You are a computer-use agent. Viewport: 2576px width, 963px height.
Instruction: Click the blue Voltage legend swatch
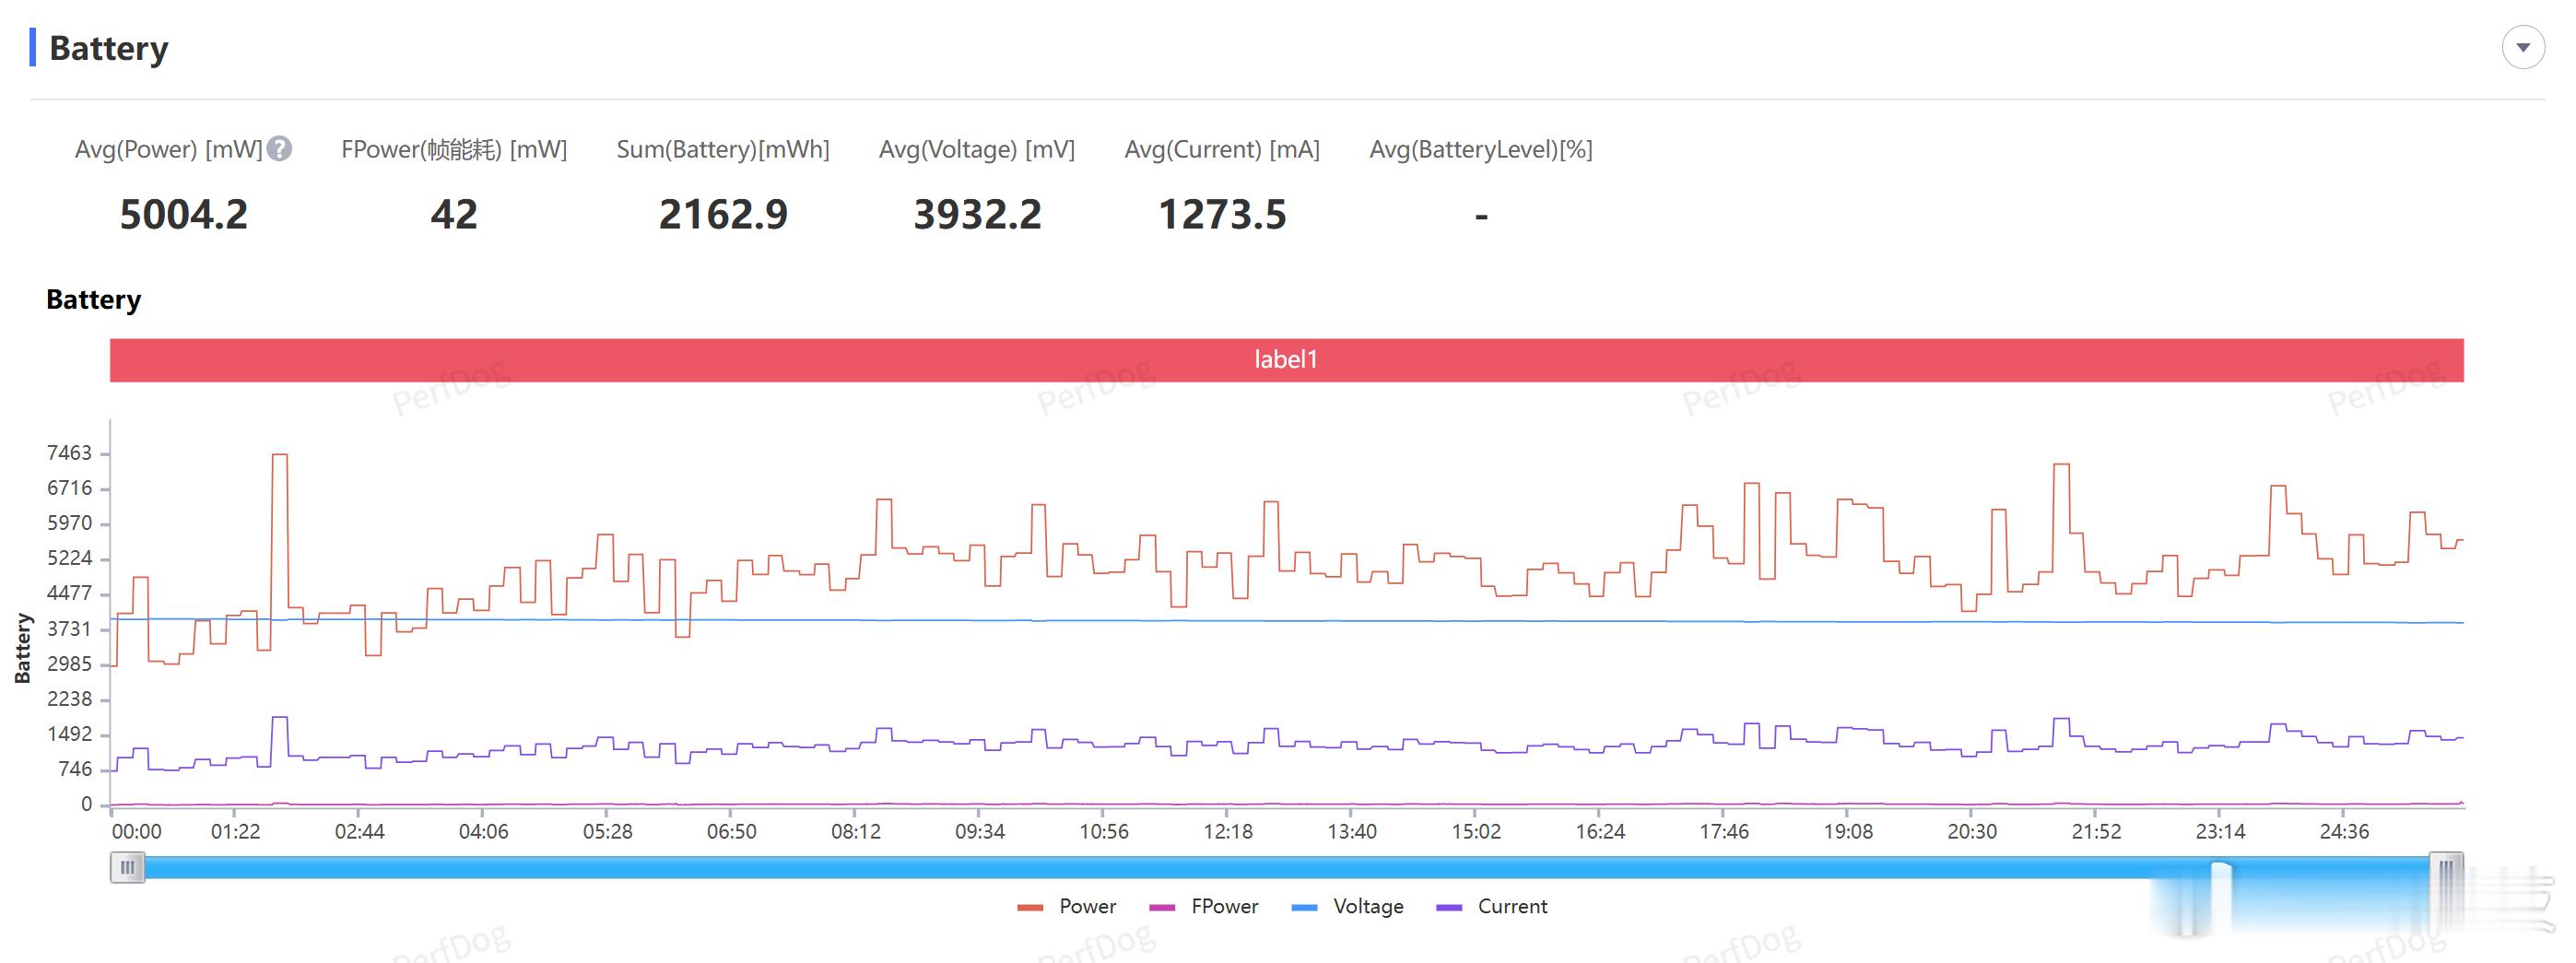pyautogui.click(x=1304, y=907)
